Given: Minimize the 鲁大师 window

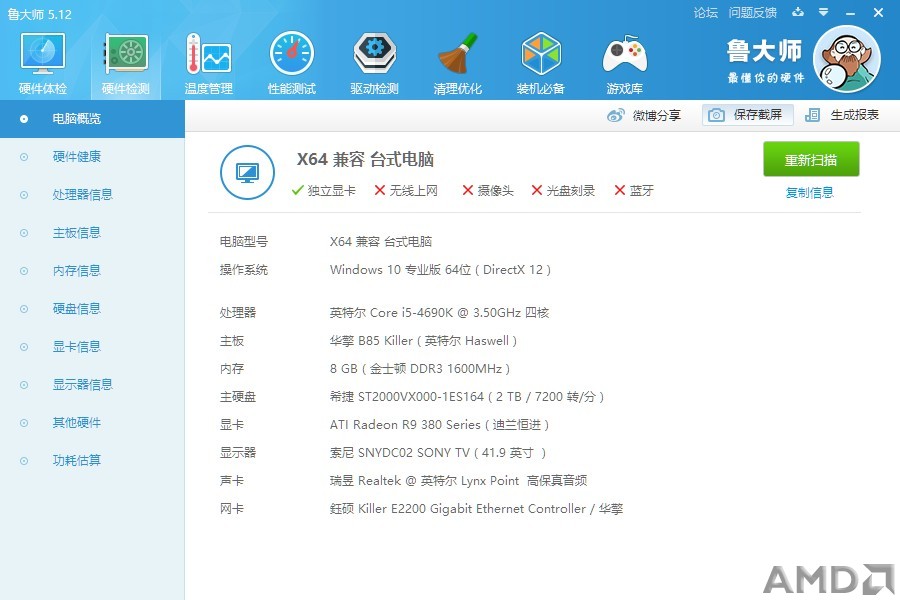Looking at the screenshot, I should pos(850,13).
